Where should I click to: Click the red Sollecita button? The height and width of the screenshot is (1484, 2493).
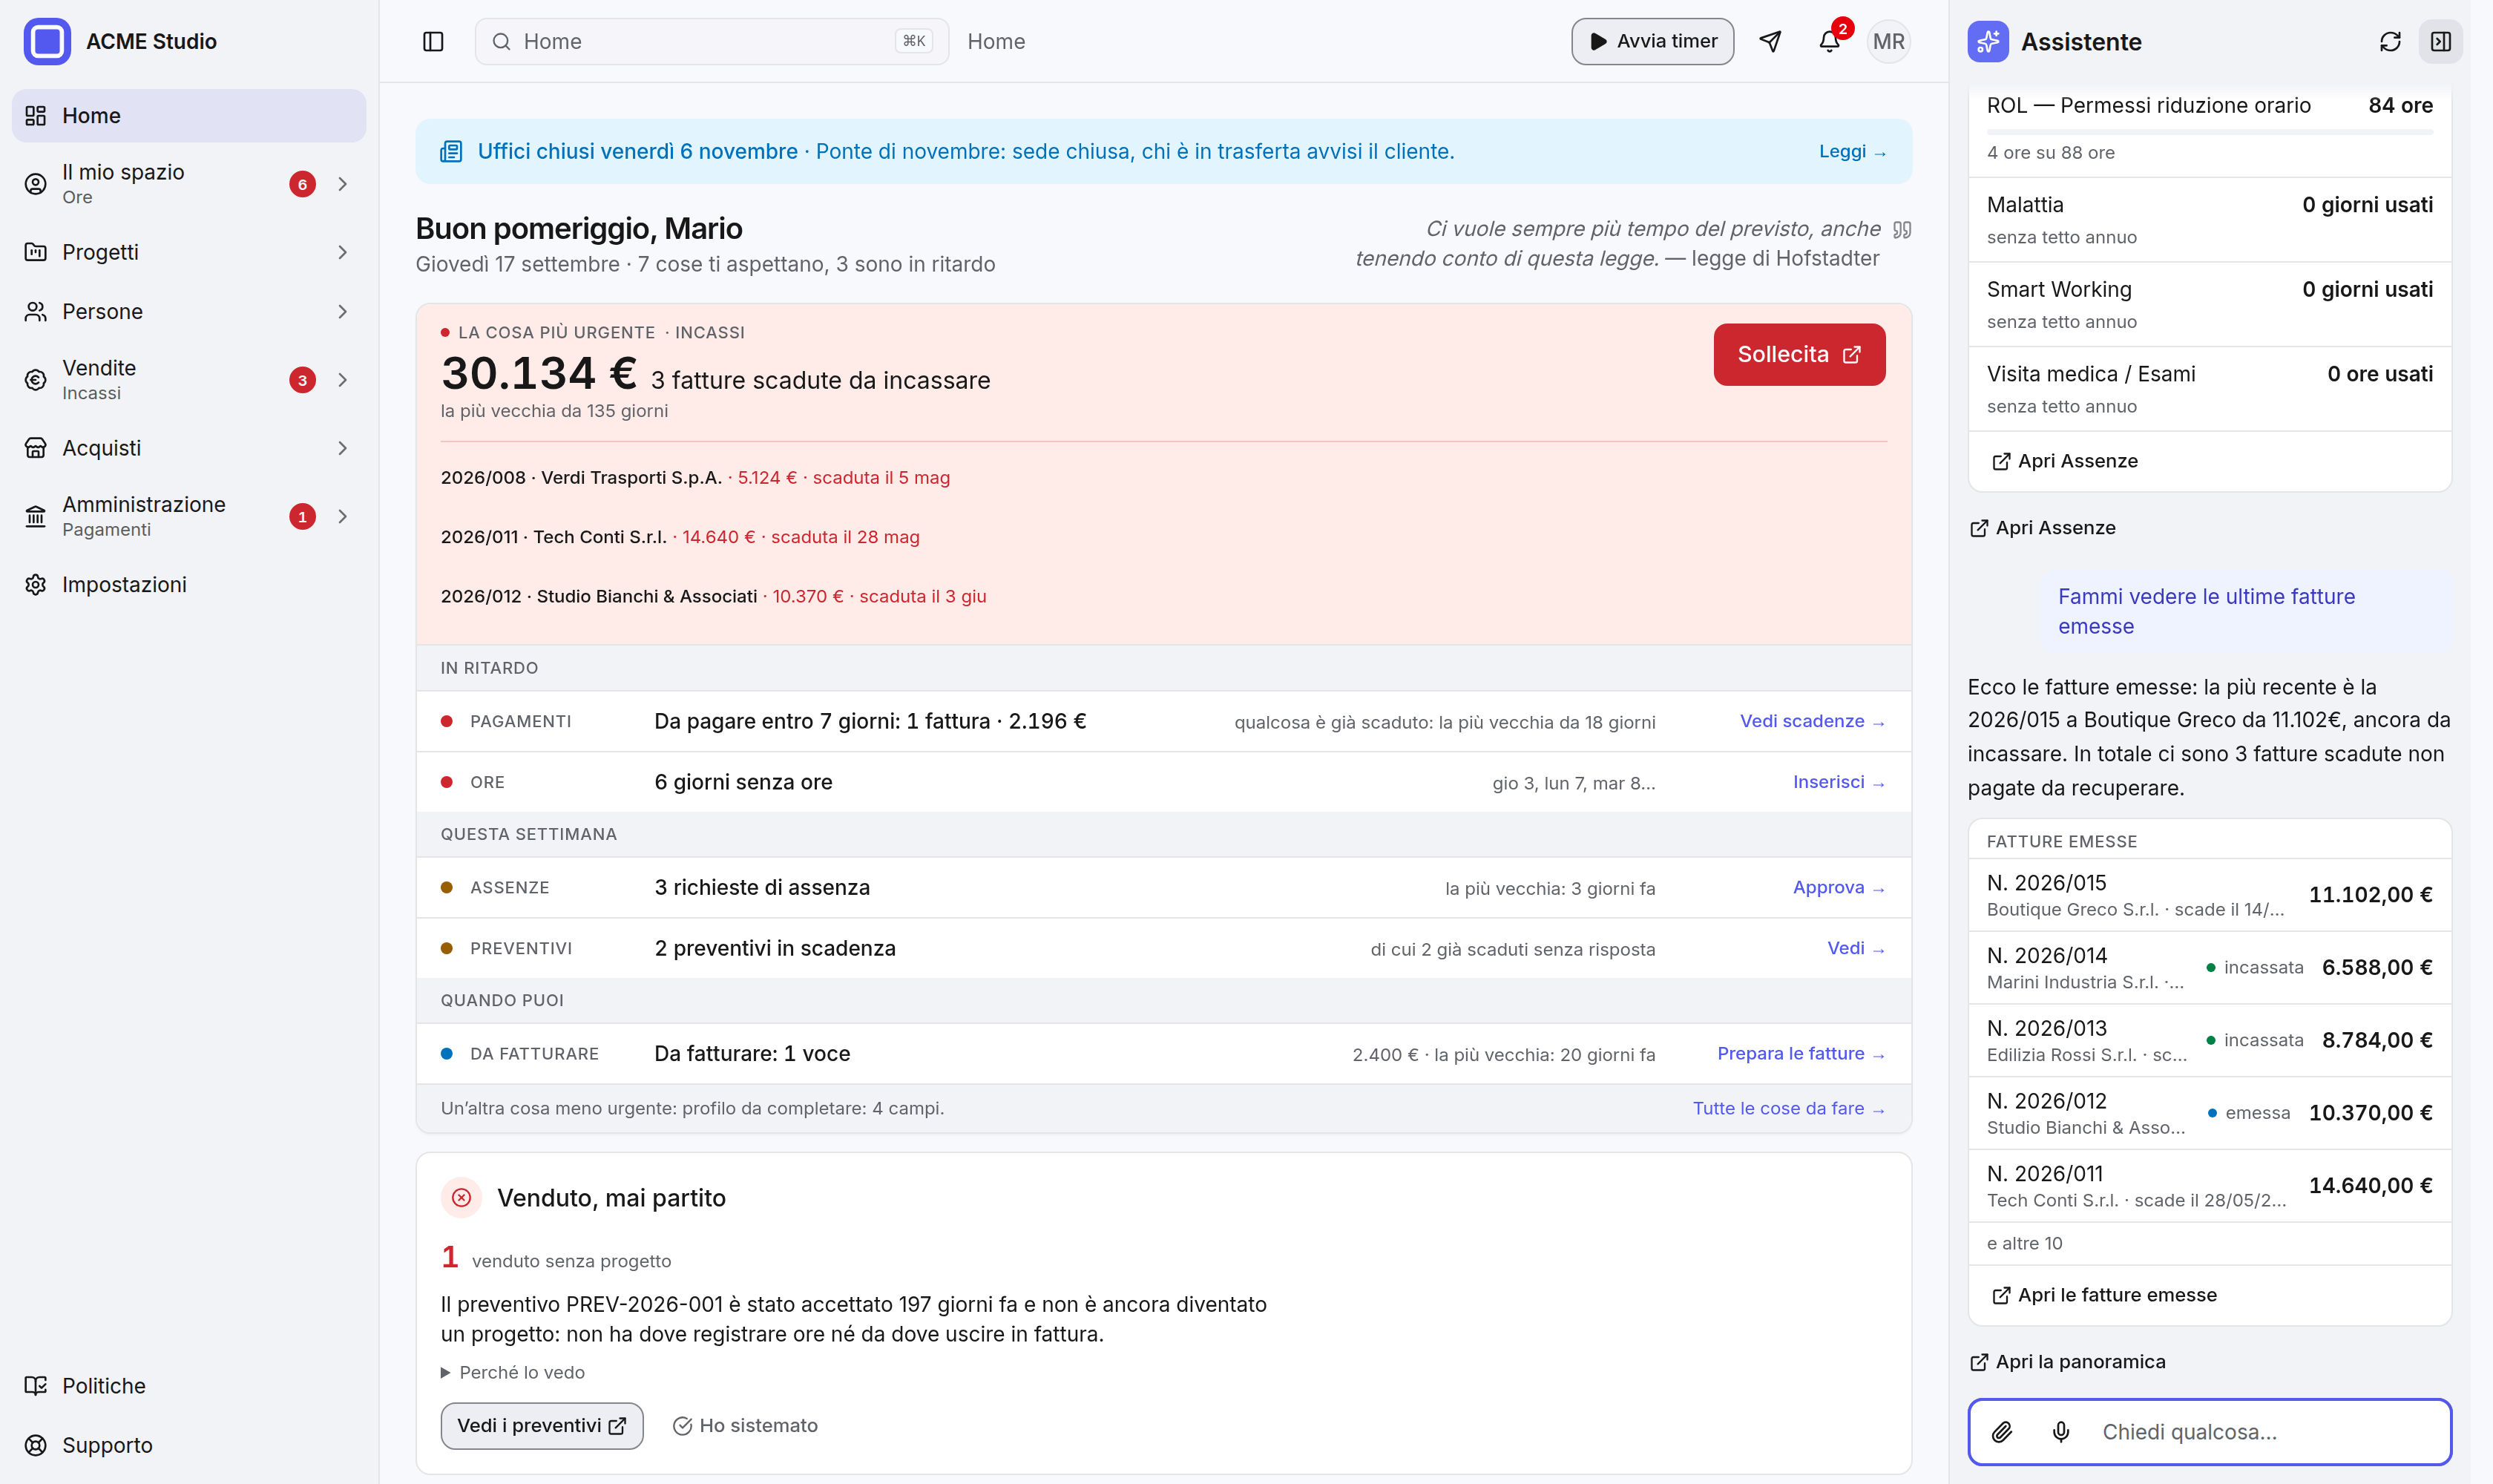[1799, 354]
